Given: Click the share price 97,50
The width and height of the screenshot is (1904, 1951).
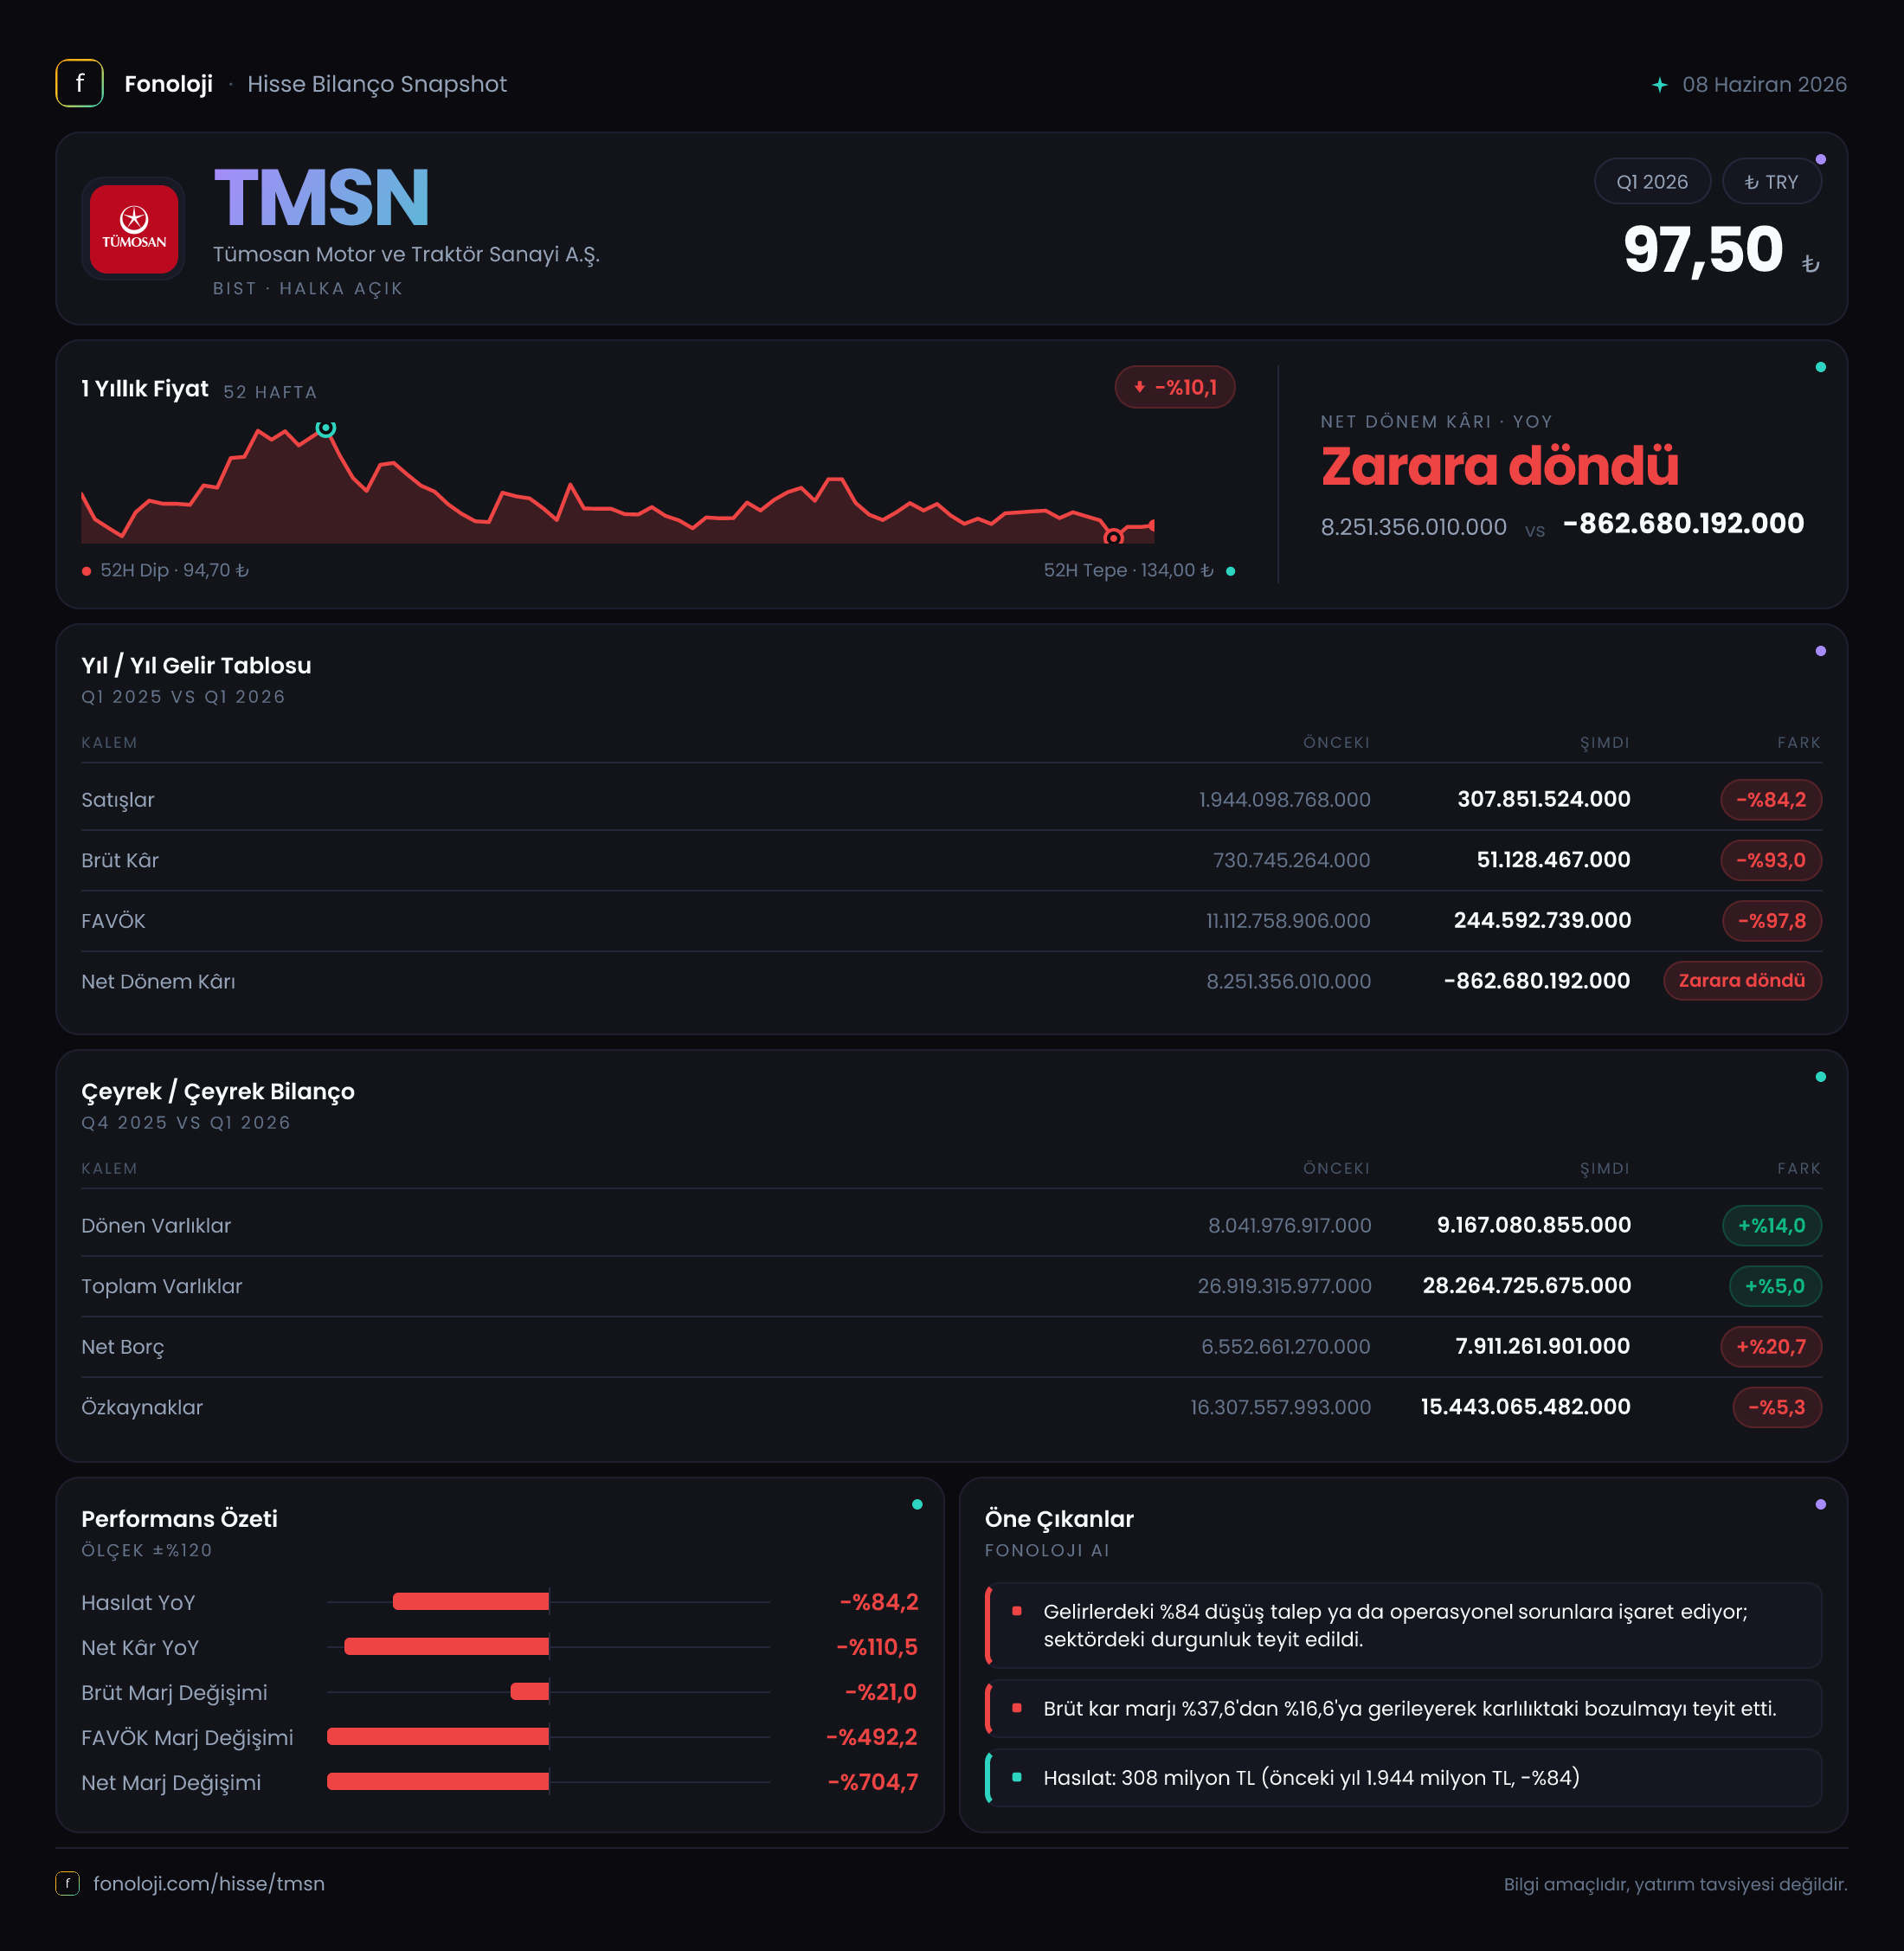Looking at the screenshot, I should point(1703,249).
